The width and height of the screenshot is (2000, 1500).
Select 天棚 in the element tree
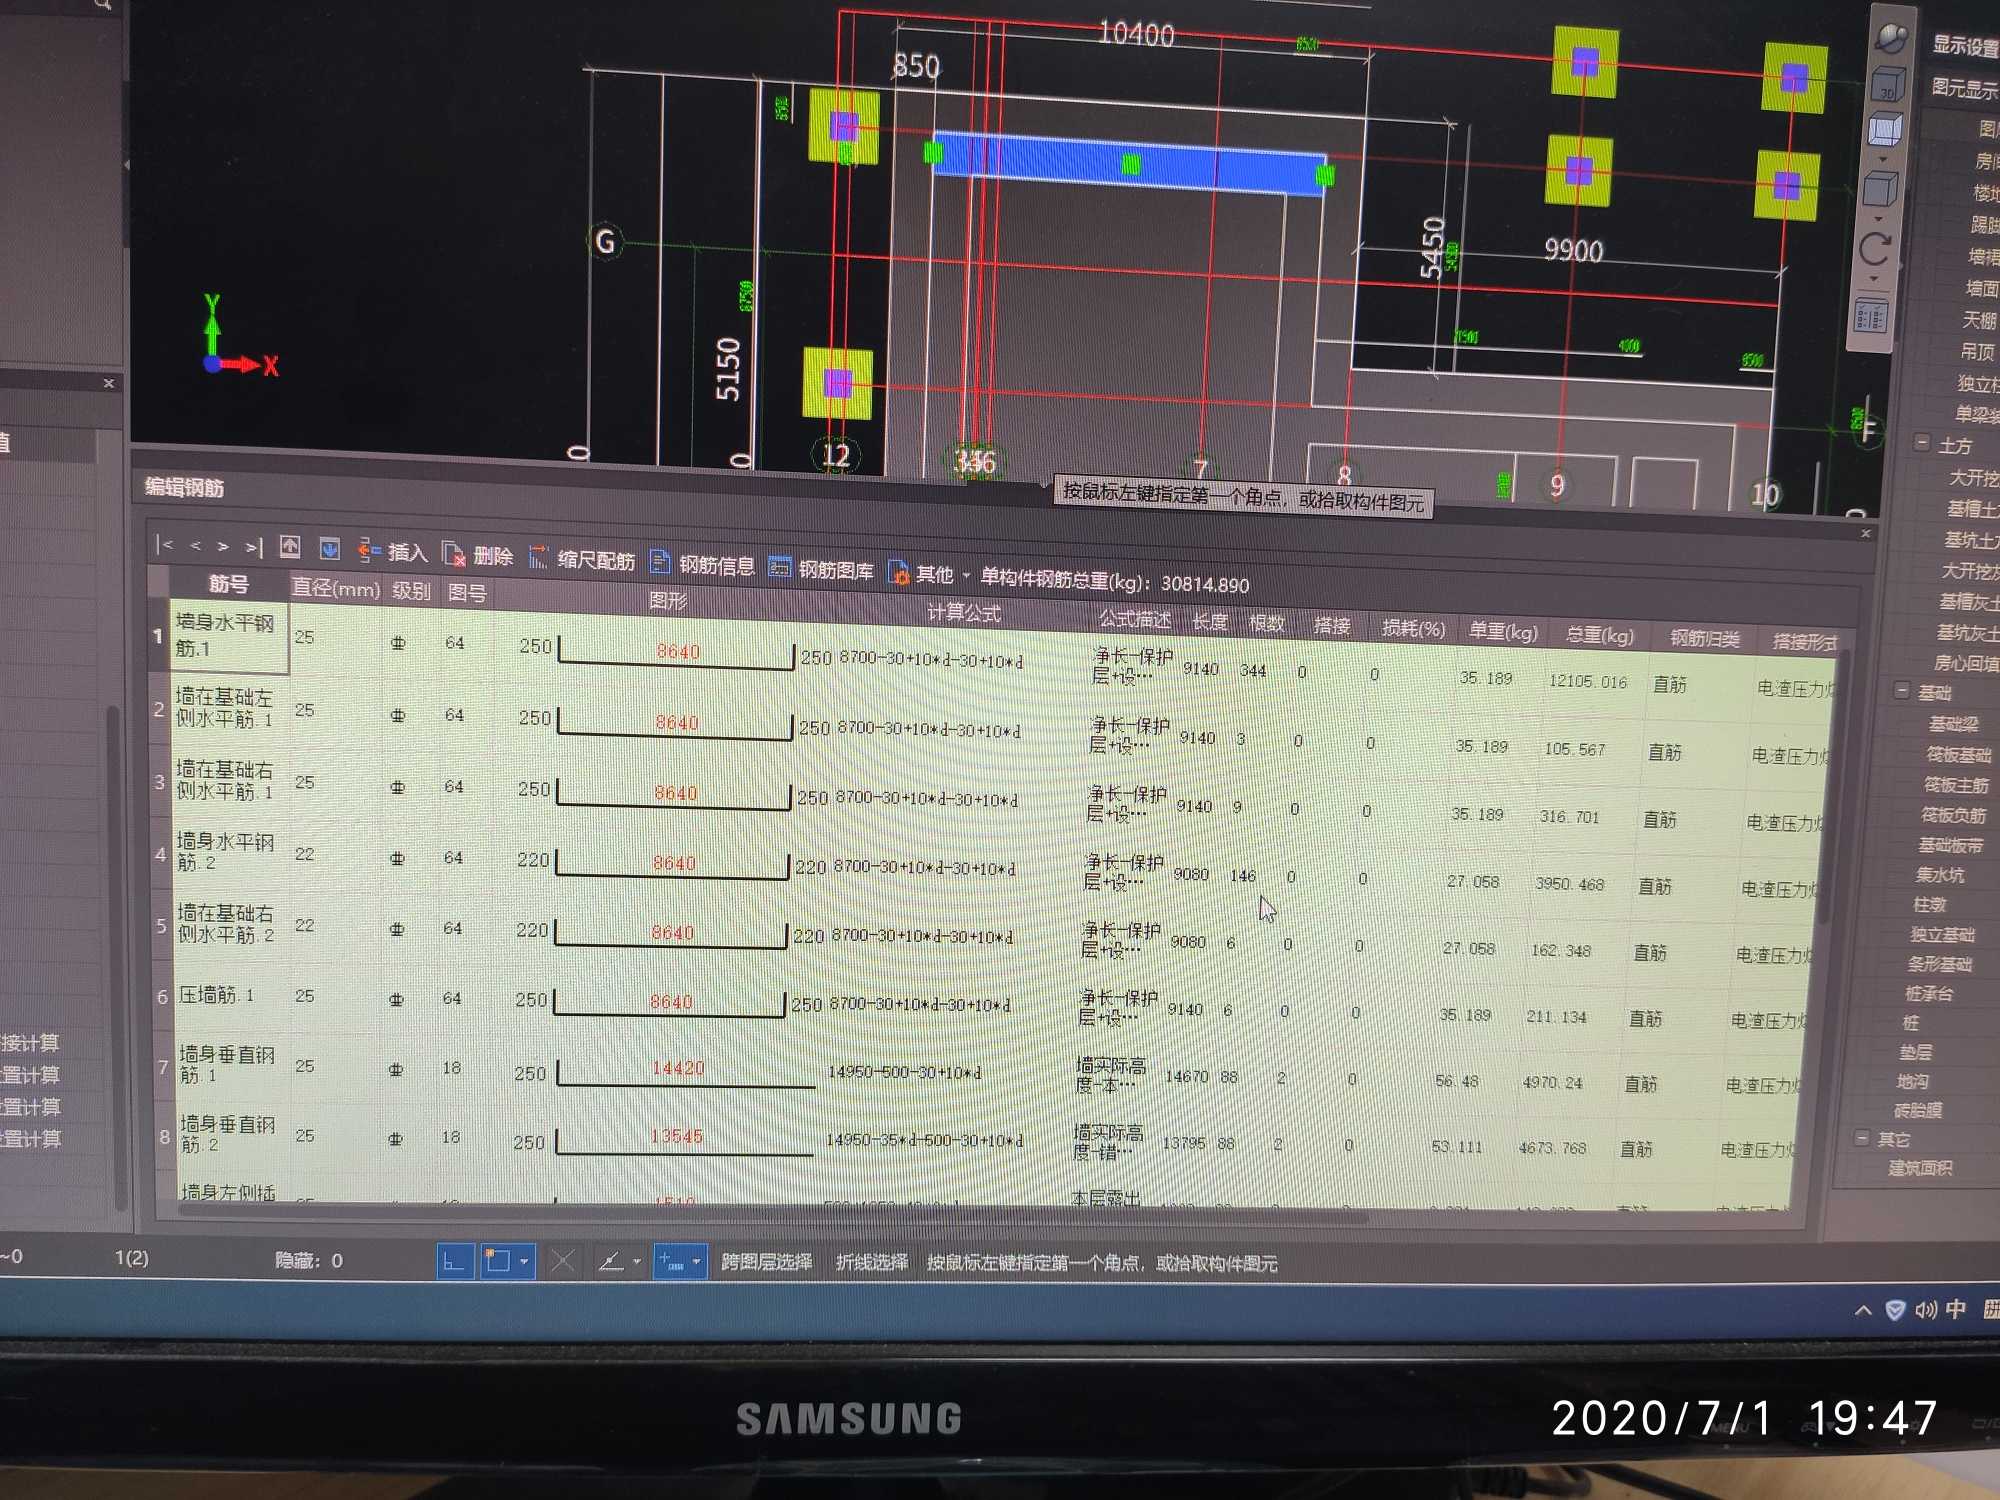(x=1980, y=320)
